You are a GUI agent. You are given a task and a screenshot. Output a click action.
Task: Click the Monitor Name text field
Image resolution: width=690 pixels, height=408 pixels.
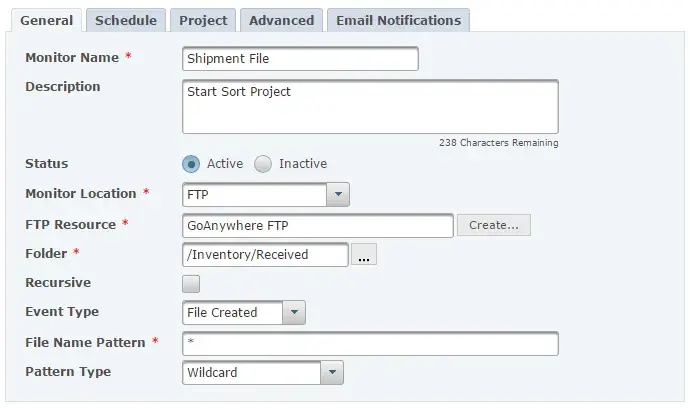(300, 59)
